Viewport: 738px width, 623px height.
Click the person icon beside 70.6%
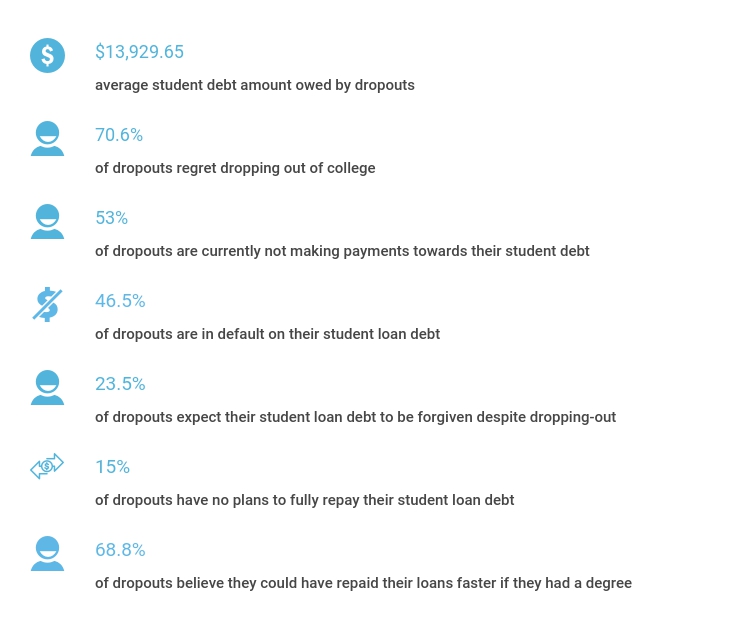pos(47,138)
